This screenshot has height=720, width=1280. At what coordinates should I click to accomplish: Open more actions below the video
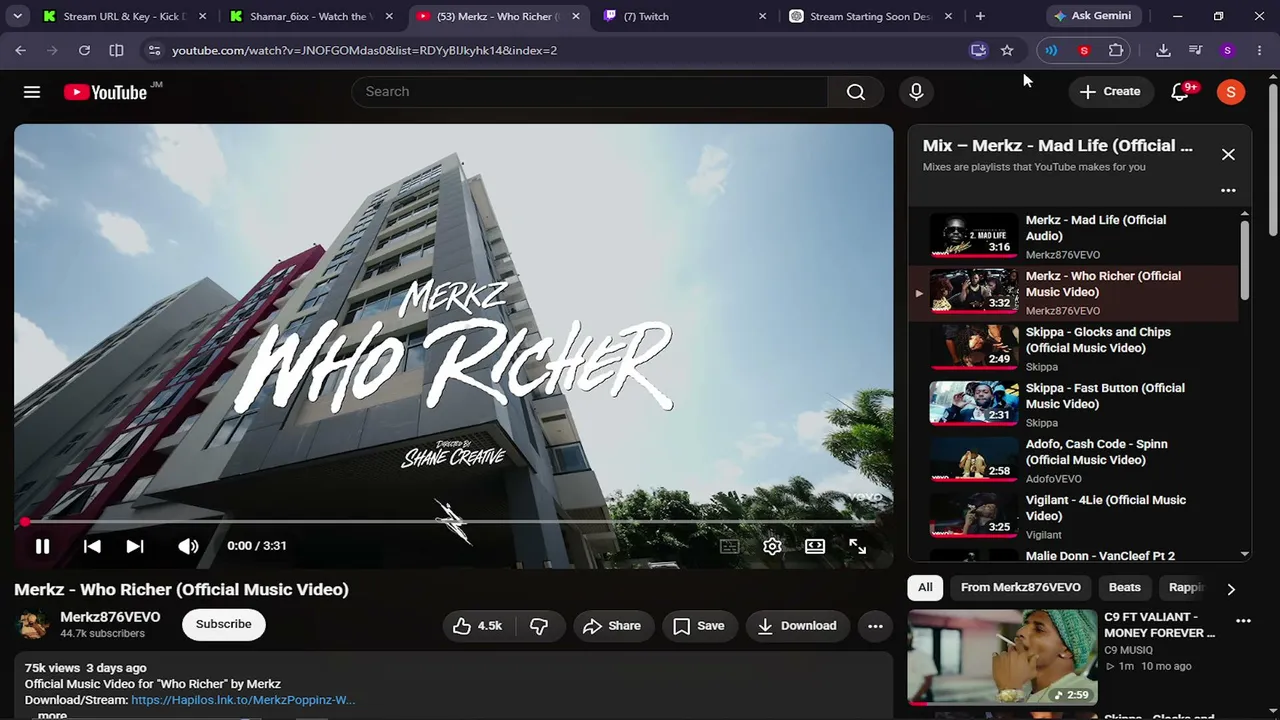pyautogui.click(x=875, y=626)
